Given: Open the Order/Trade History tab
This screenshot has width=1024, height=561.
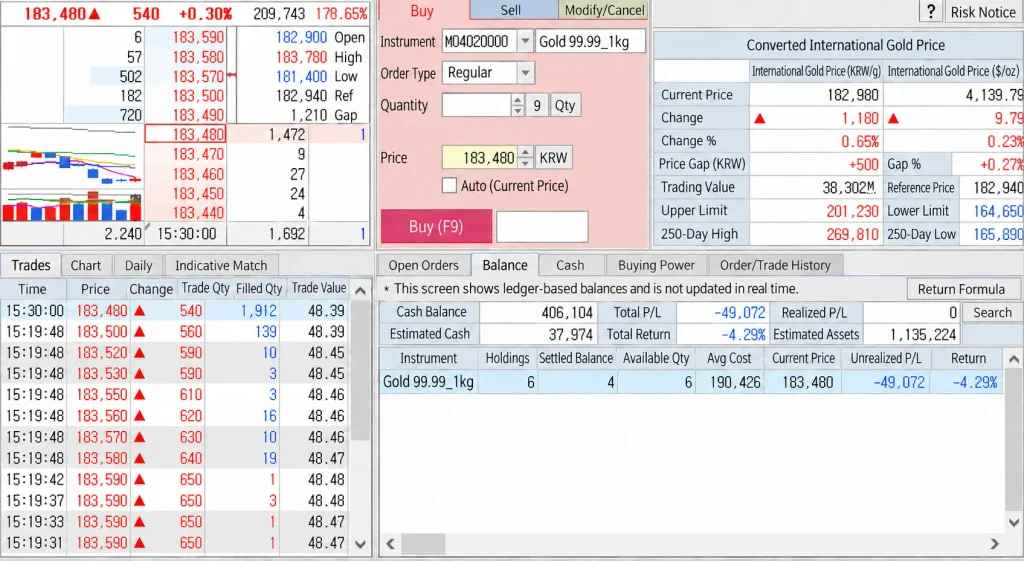Looking at the screenshot, I should point(775,265).
